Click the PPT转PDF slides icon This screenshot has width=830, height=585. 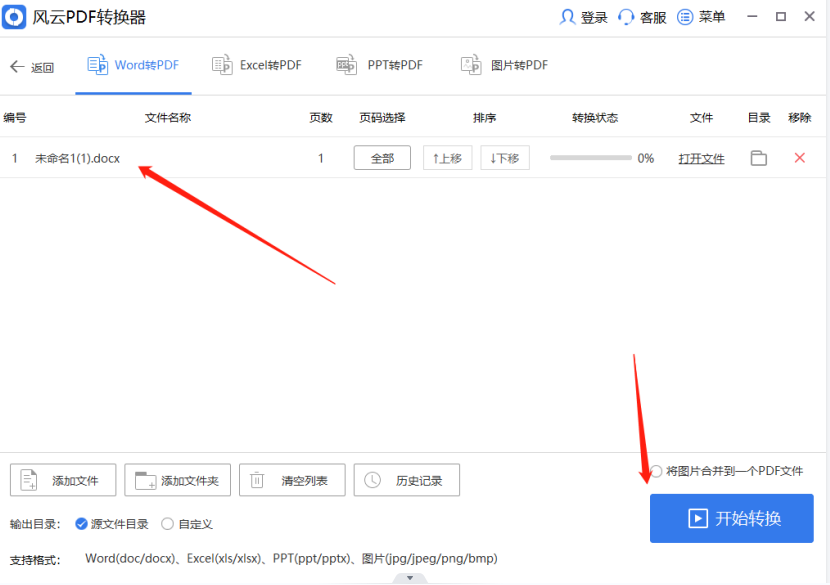pos(346,65)
